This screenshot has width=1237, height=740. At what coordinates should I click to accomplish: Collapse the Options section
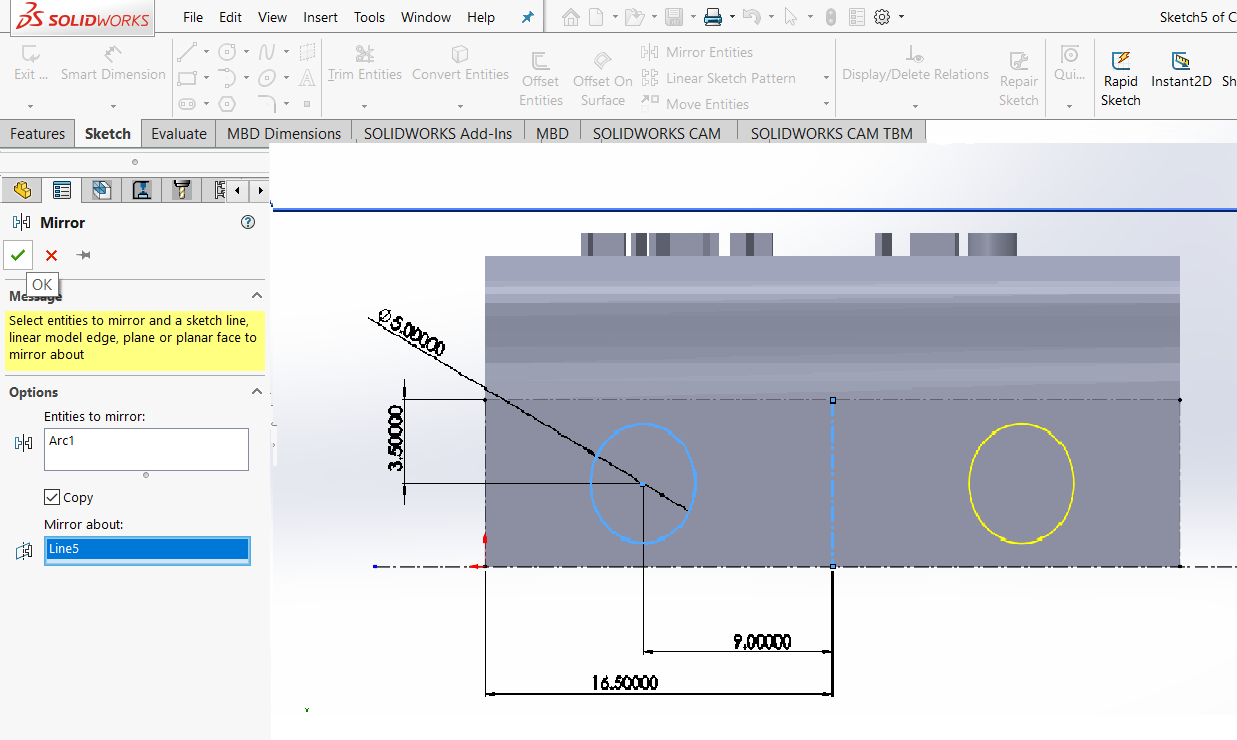tap(257, 392)
